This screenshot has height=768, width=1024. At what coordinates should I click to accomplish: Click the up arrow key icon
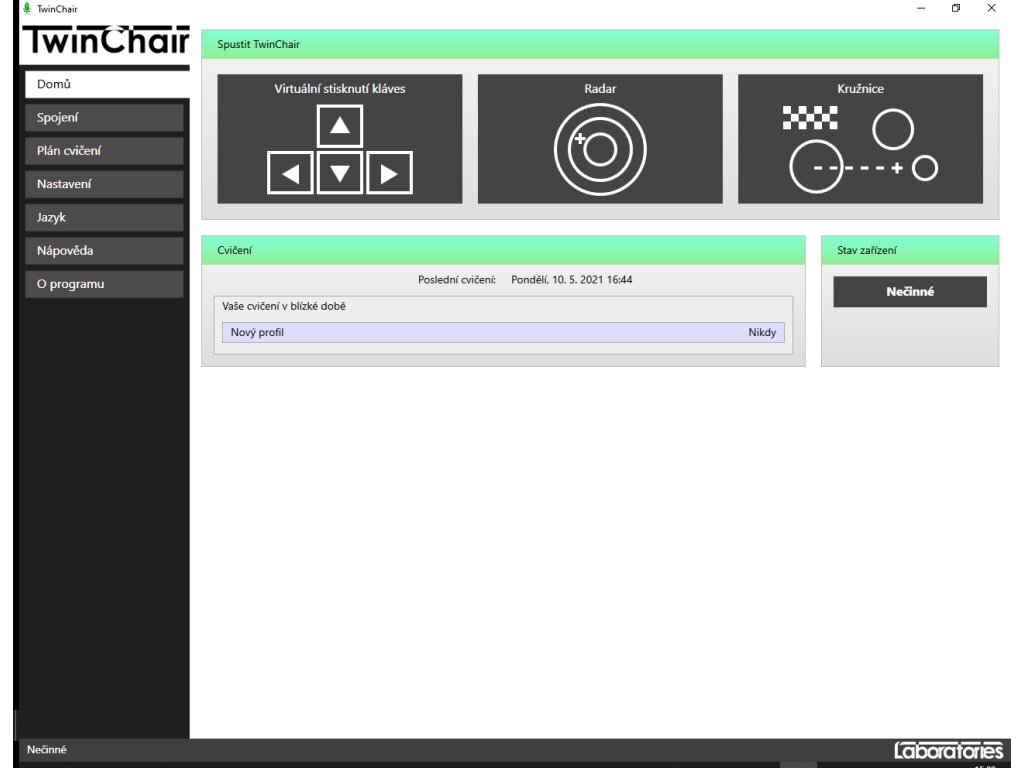point(340,125)
